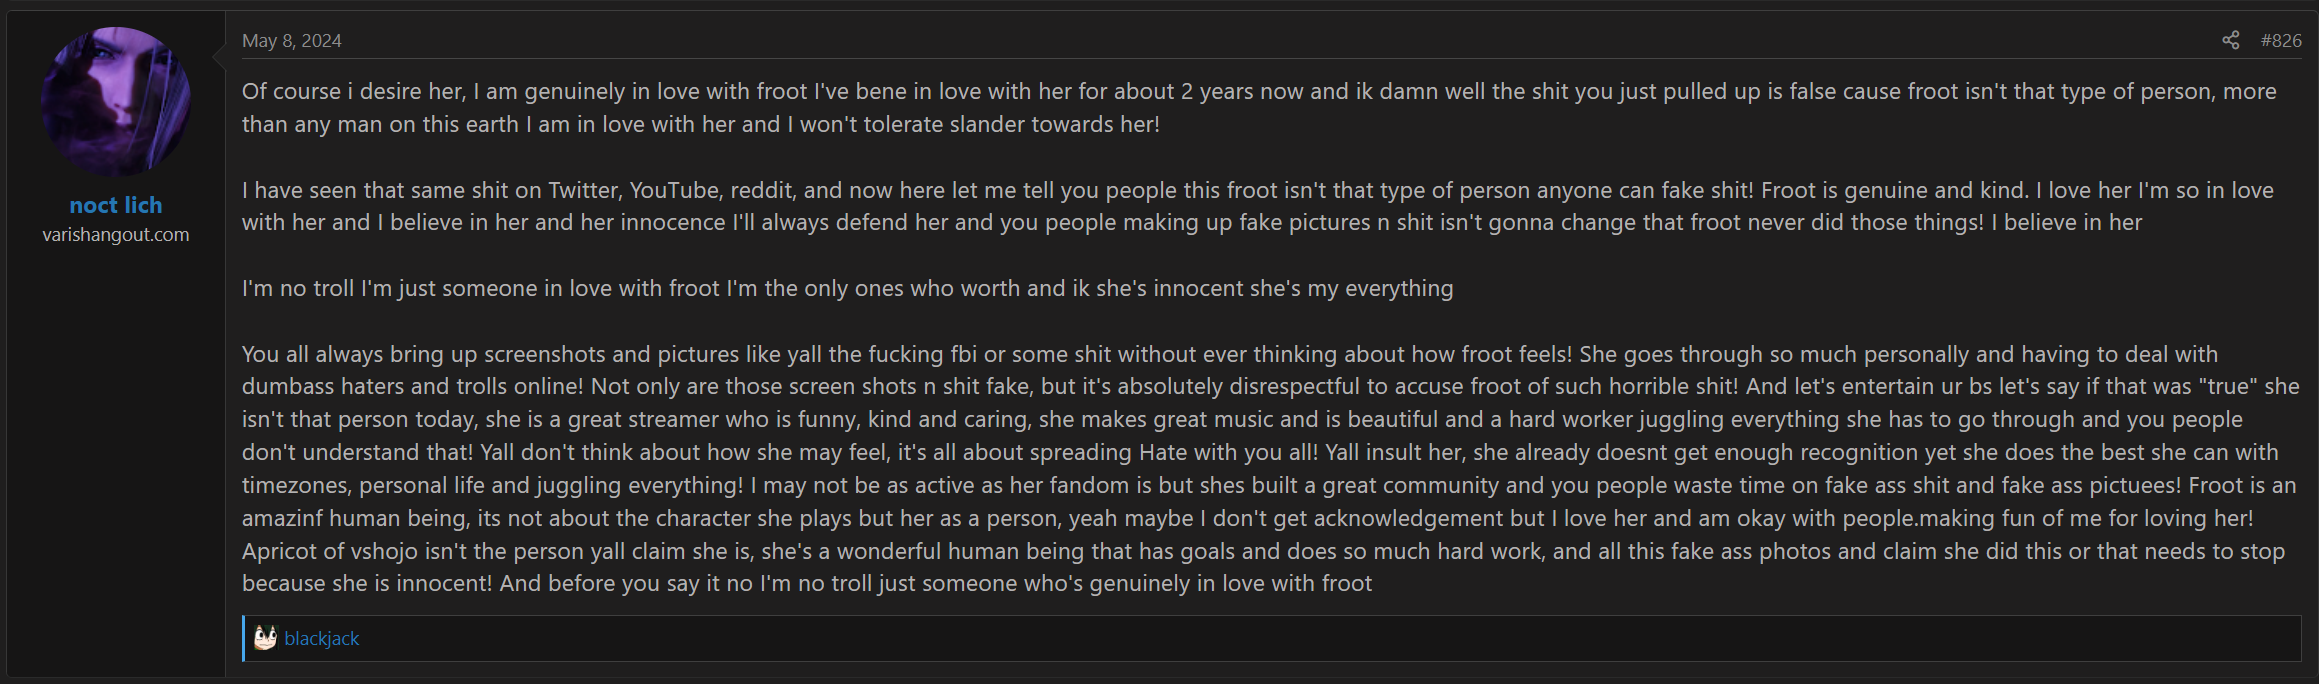Image resolution: width=2319 pixels, height=684 pixels.
Task: Open the blackjack reaction user link
Action: (321, 638)
